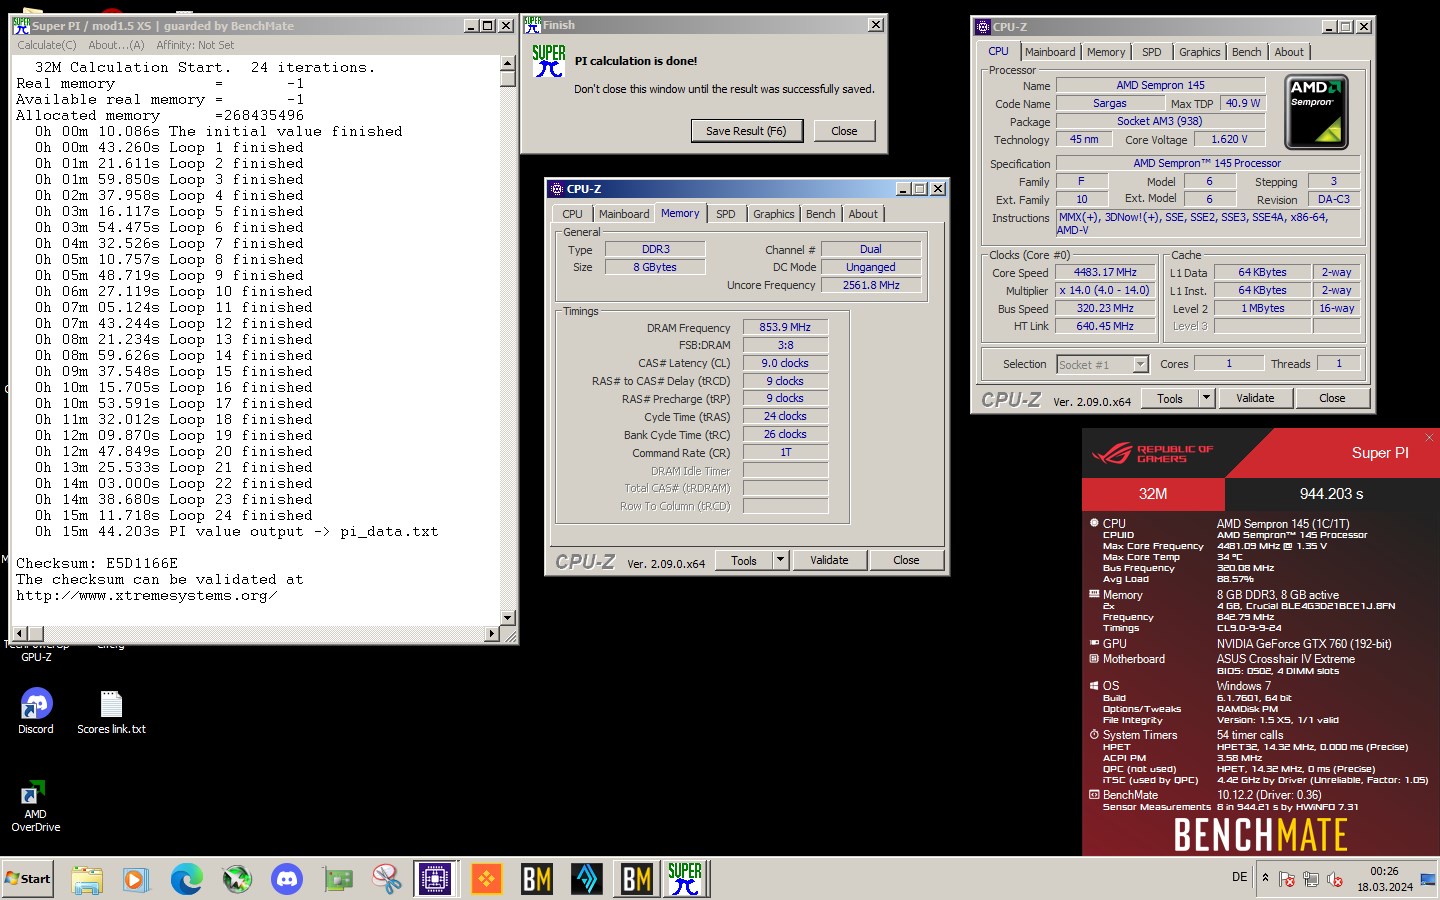Click the clock showing 00:26
This screenshot has height=900, width=1440.
click(x=1385, y=871)
